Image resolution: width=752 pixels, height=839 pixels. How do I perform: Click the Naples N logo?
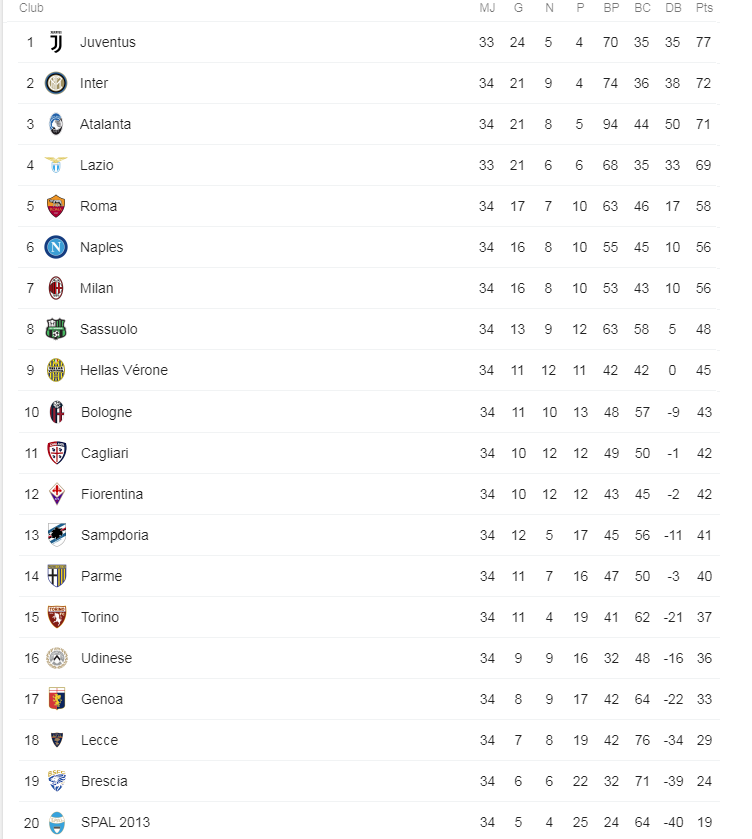click(56, 247)
